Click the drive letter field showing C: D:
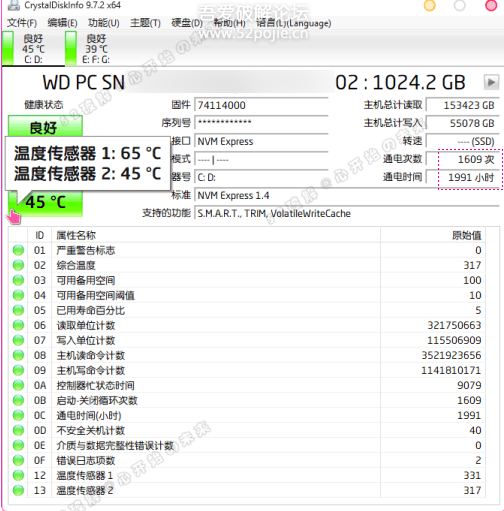Screen dimensions: 504x511 [x=262, y=177]
